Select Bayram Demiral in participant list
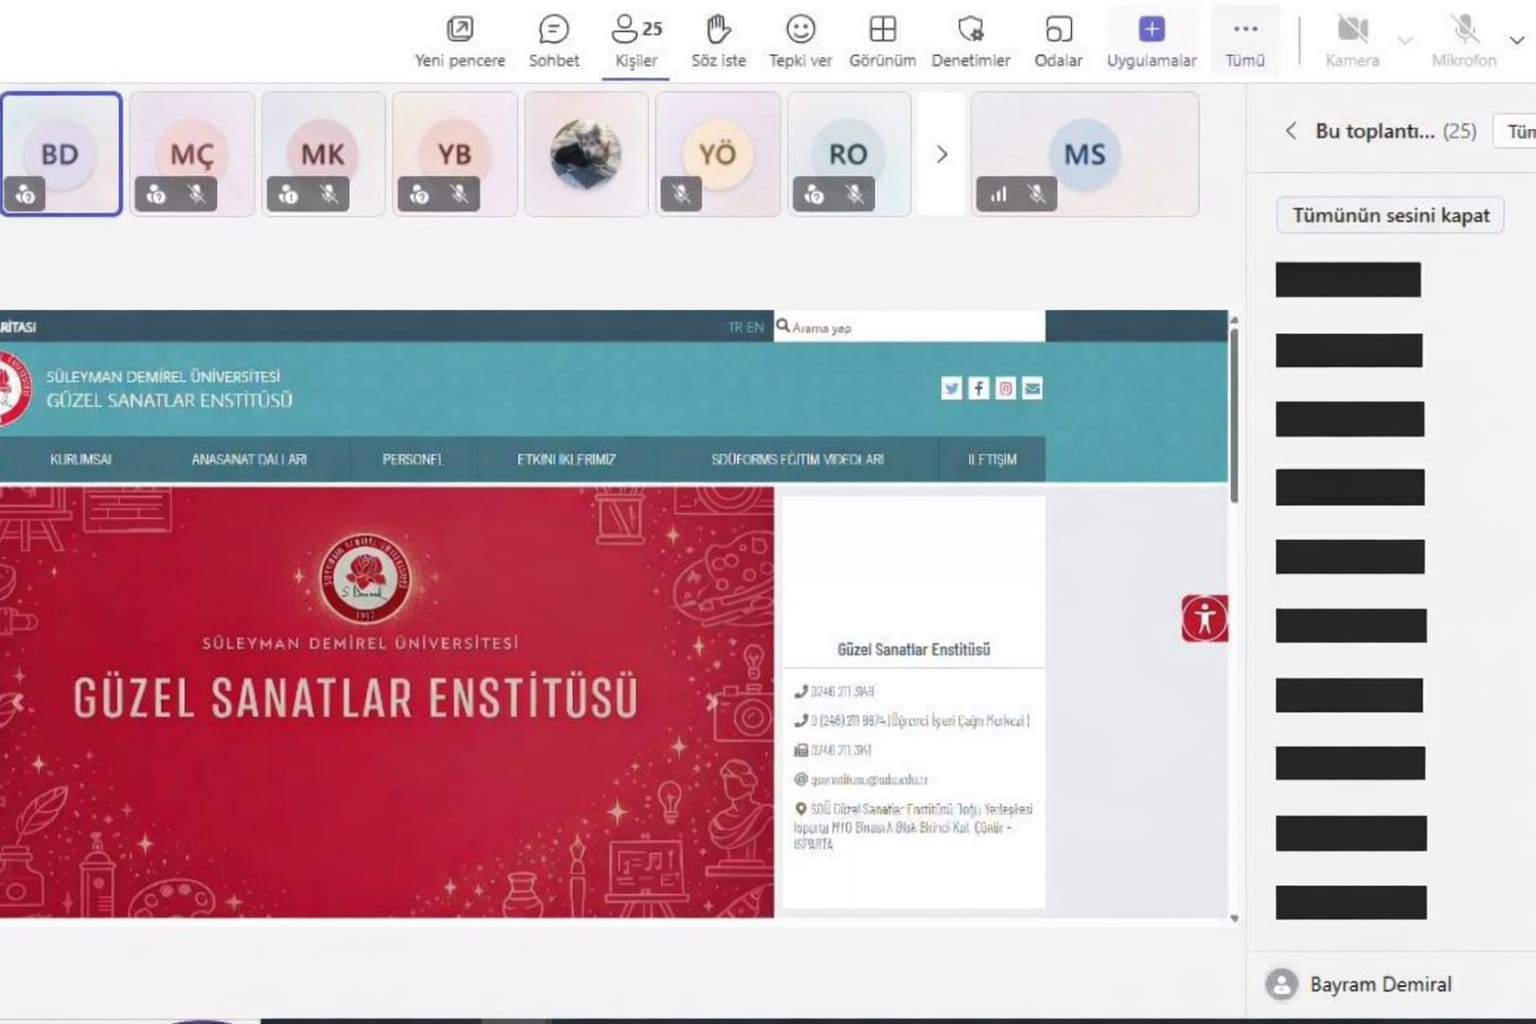The height and width of the screenshot is (1024, 1536). pos(1380,984)
